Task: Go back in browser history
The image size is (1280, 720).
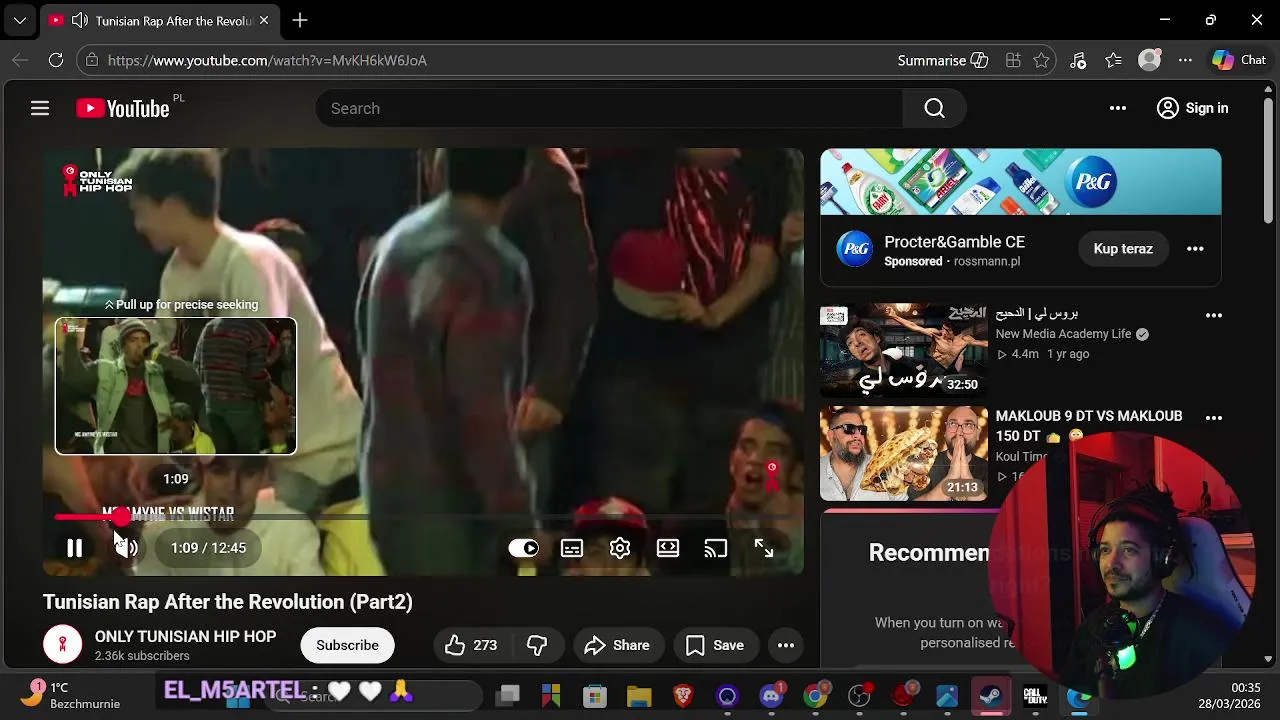Action: coord(20,60)
